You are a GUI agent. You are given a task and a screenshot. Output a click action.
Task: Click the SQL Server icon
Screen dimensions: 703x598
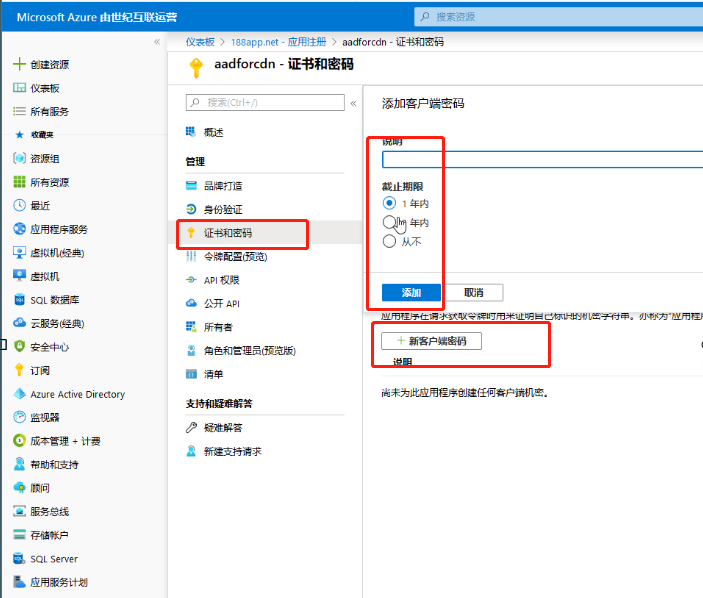coord(19,558)
